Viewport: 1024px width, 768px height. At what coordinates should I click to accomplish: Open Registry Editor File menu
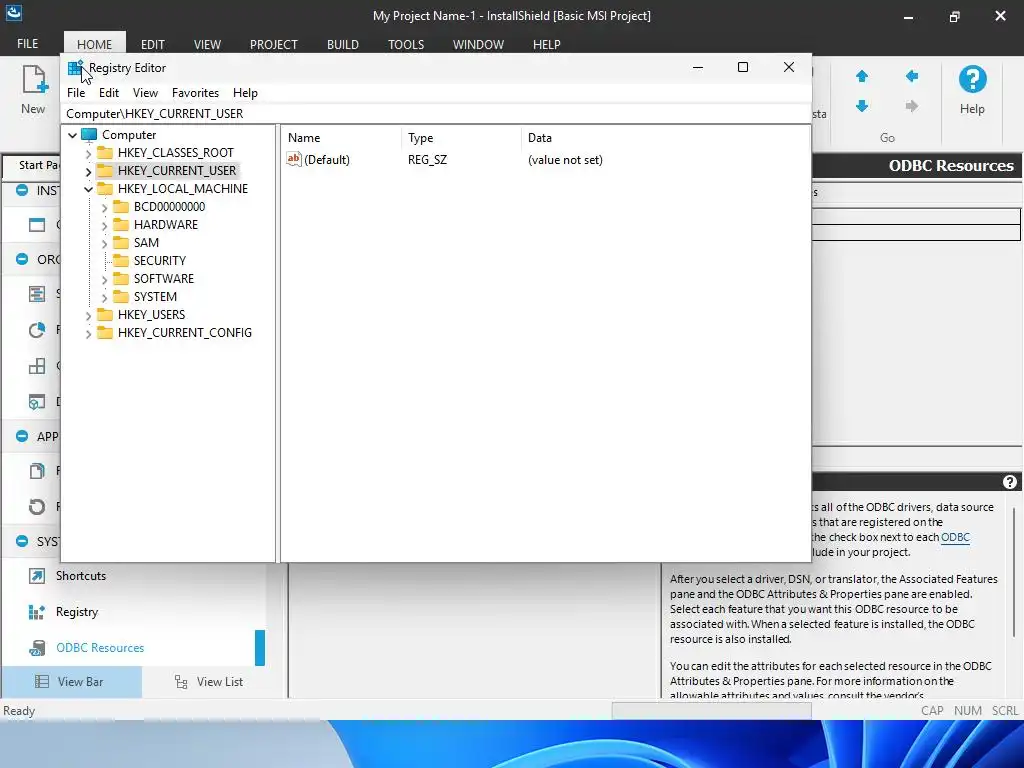click(76, 93)
